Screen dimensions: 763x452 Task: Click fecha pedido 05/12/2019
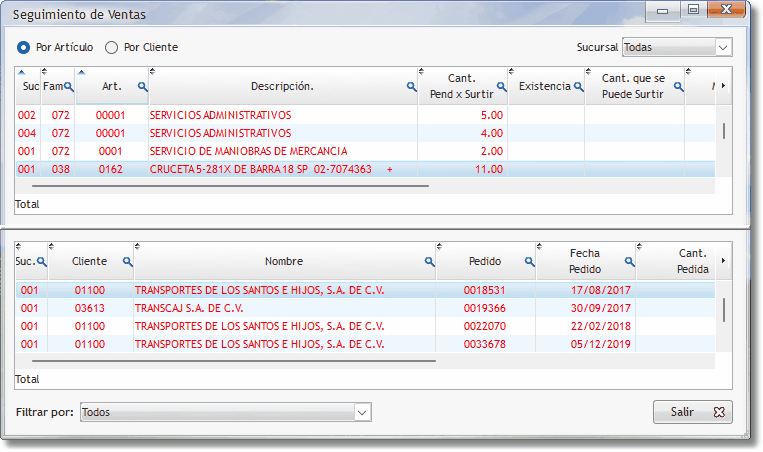pos(600,344)
